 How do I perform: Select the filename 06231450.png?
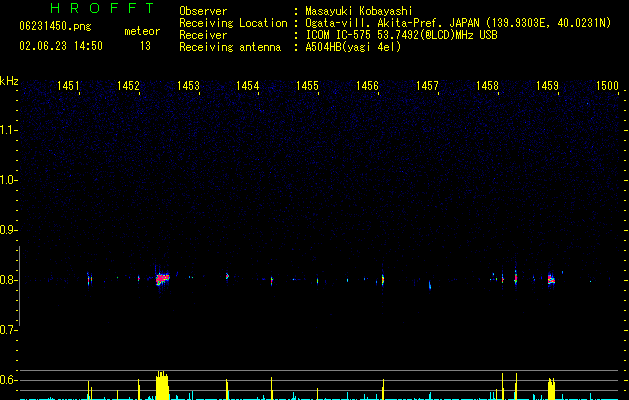(55, 26)
